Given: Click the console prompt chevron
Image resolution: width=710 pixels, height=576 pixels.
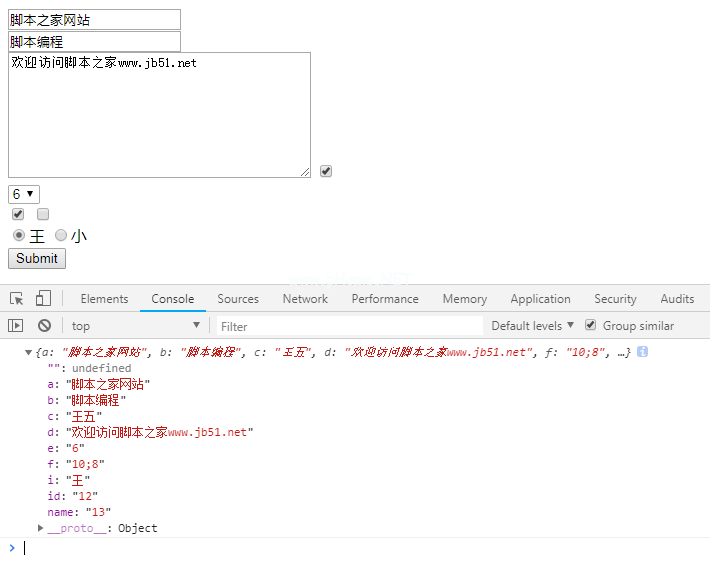Looking at the screenshot, I should [12, 547].
